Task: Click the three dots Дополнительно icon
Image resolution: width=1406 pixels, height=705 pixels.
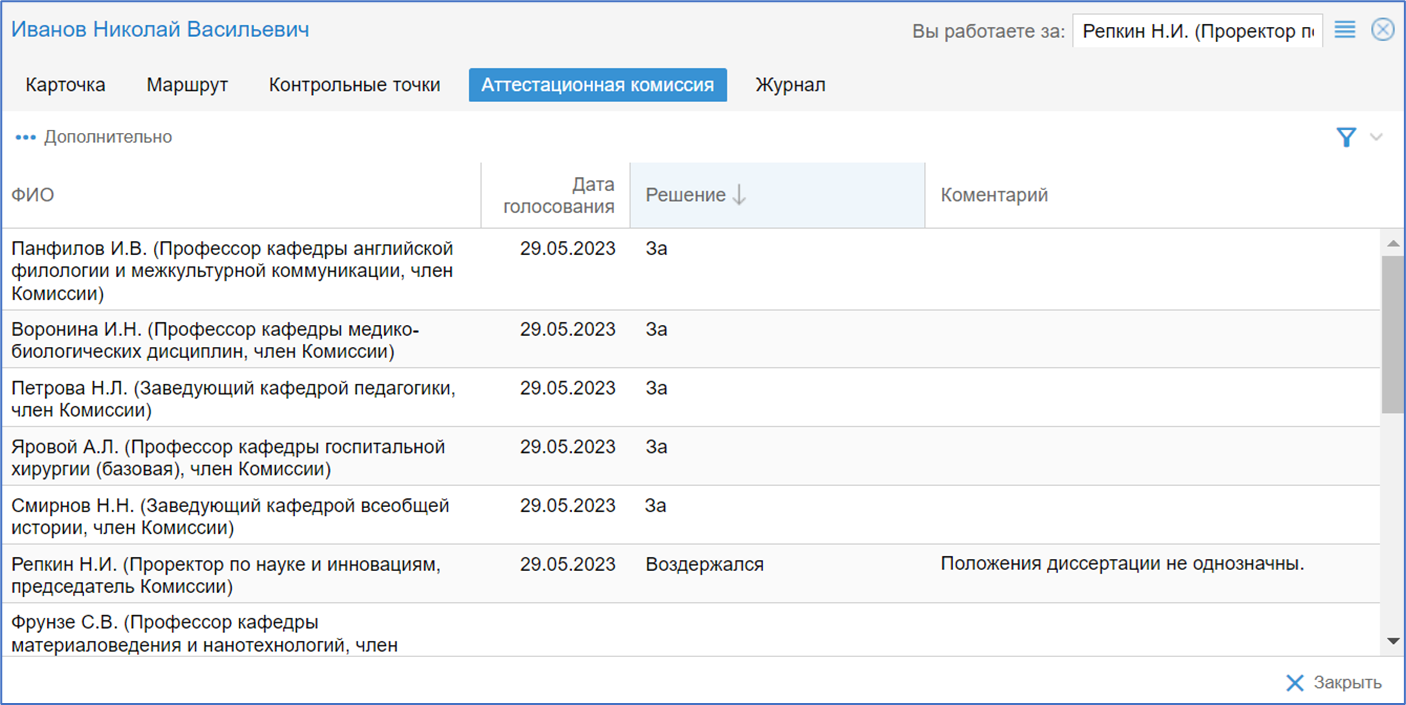Action: tap(25, 137)
